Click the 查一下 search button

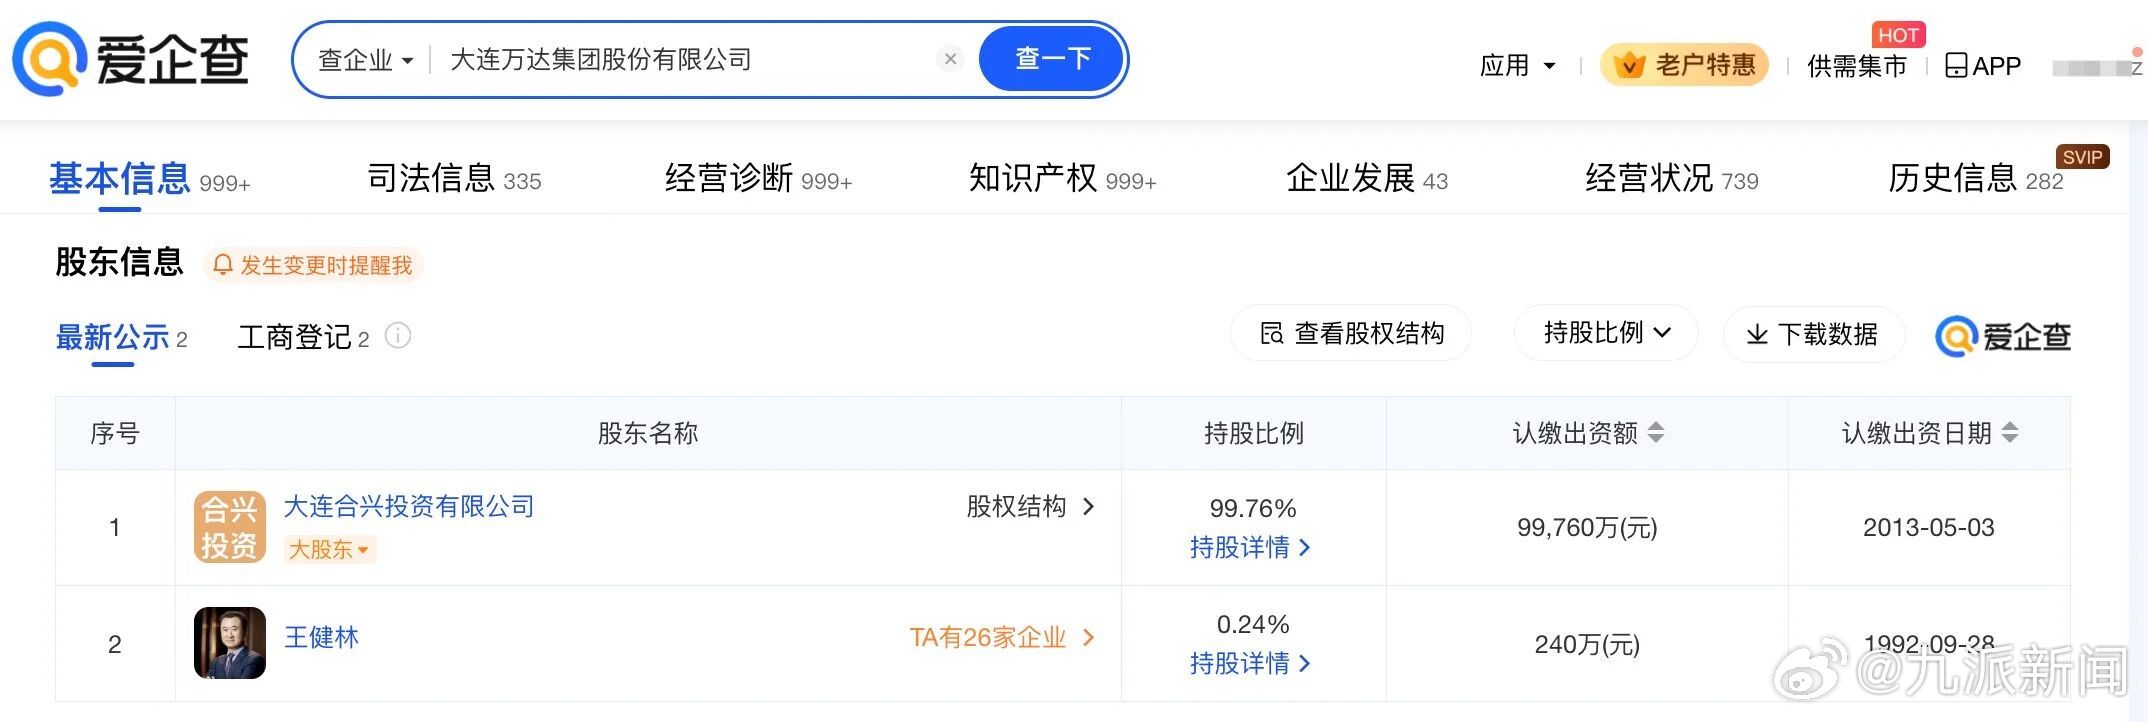[x=1052, y=59]
